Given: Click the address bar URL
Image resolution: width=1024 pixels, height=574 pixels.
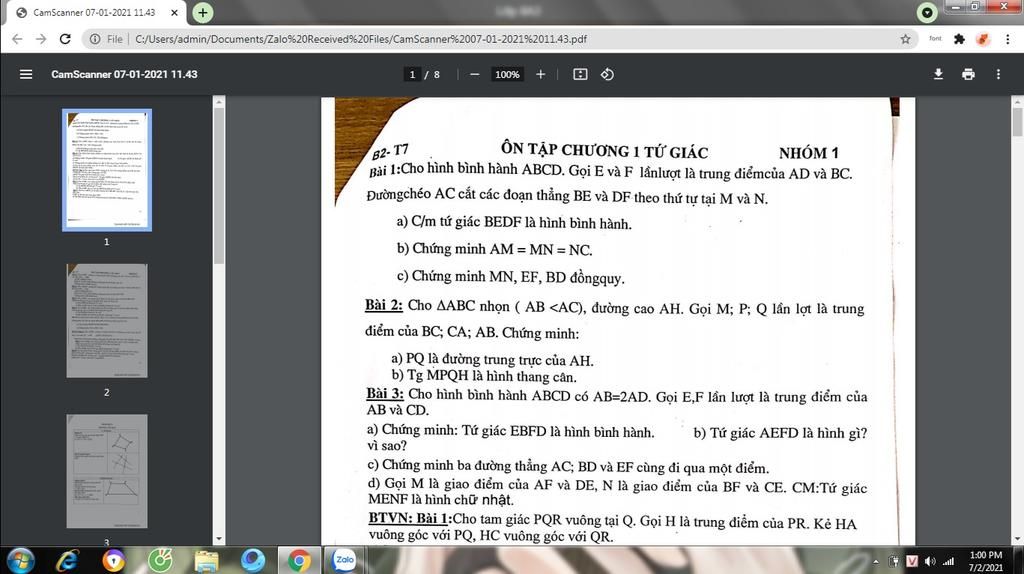Looking at the screenshot, I should tap(360, 39).
